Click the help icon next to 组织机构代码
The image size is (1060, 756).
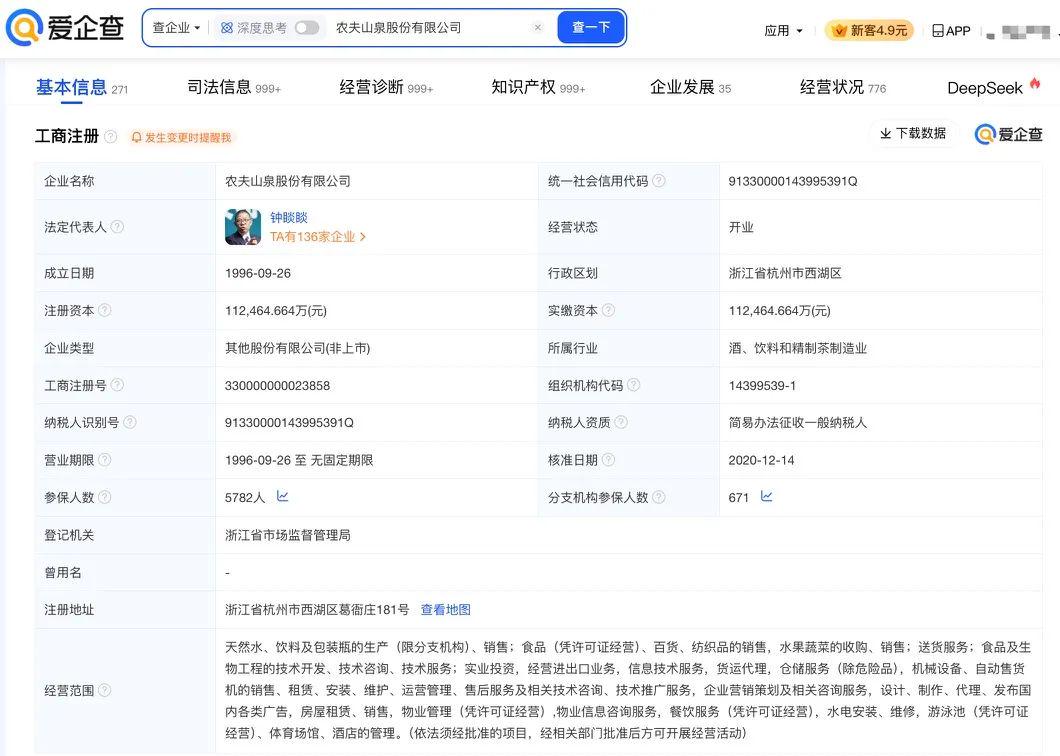(633, 385)
